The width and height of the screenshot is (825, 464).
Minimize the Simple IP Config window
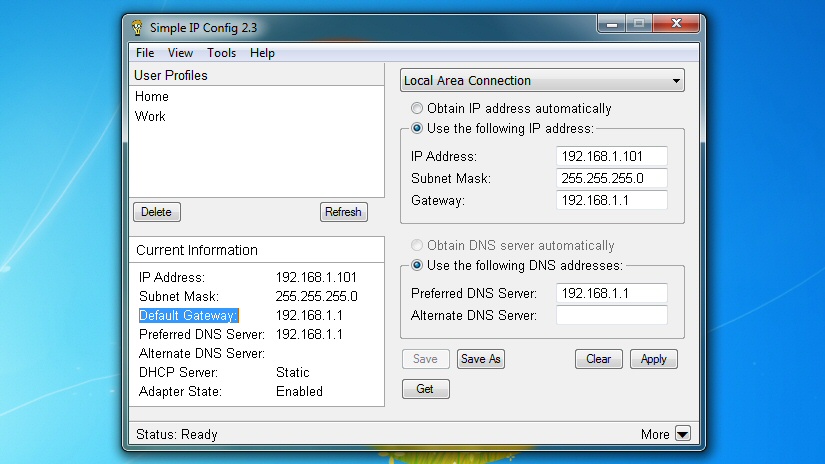611,24
